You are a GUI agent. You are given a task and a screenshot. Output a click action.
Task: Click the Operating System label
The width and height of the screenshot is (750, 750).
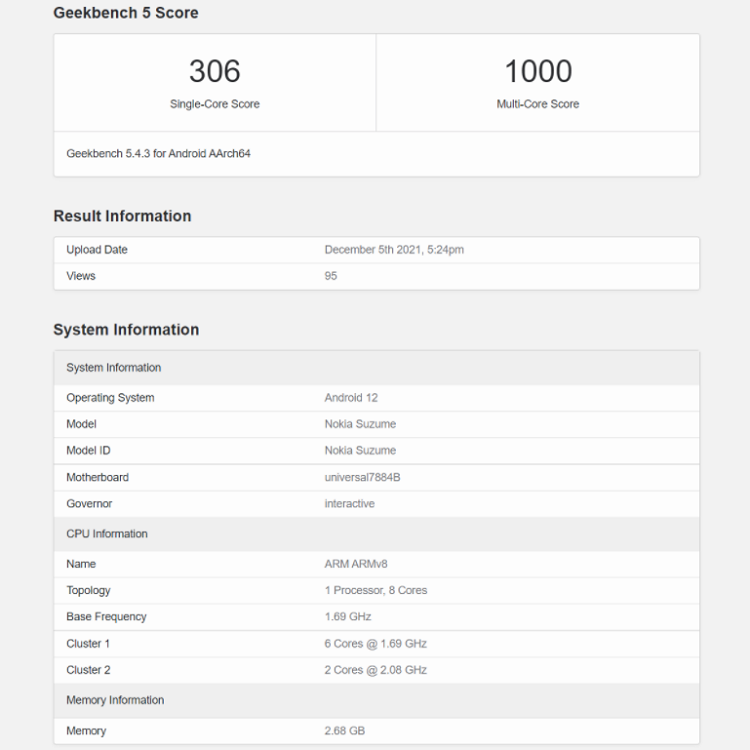[x=110, y=398]
